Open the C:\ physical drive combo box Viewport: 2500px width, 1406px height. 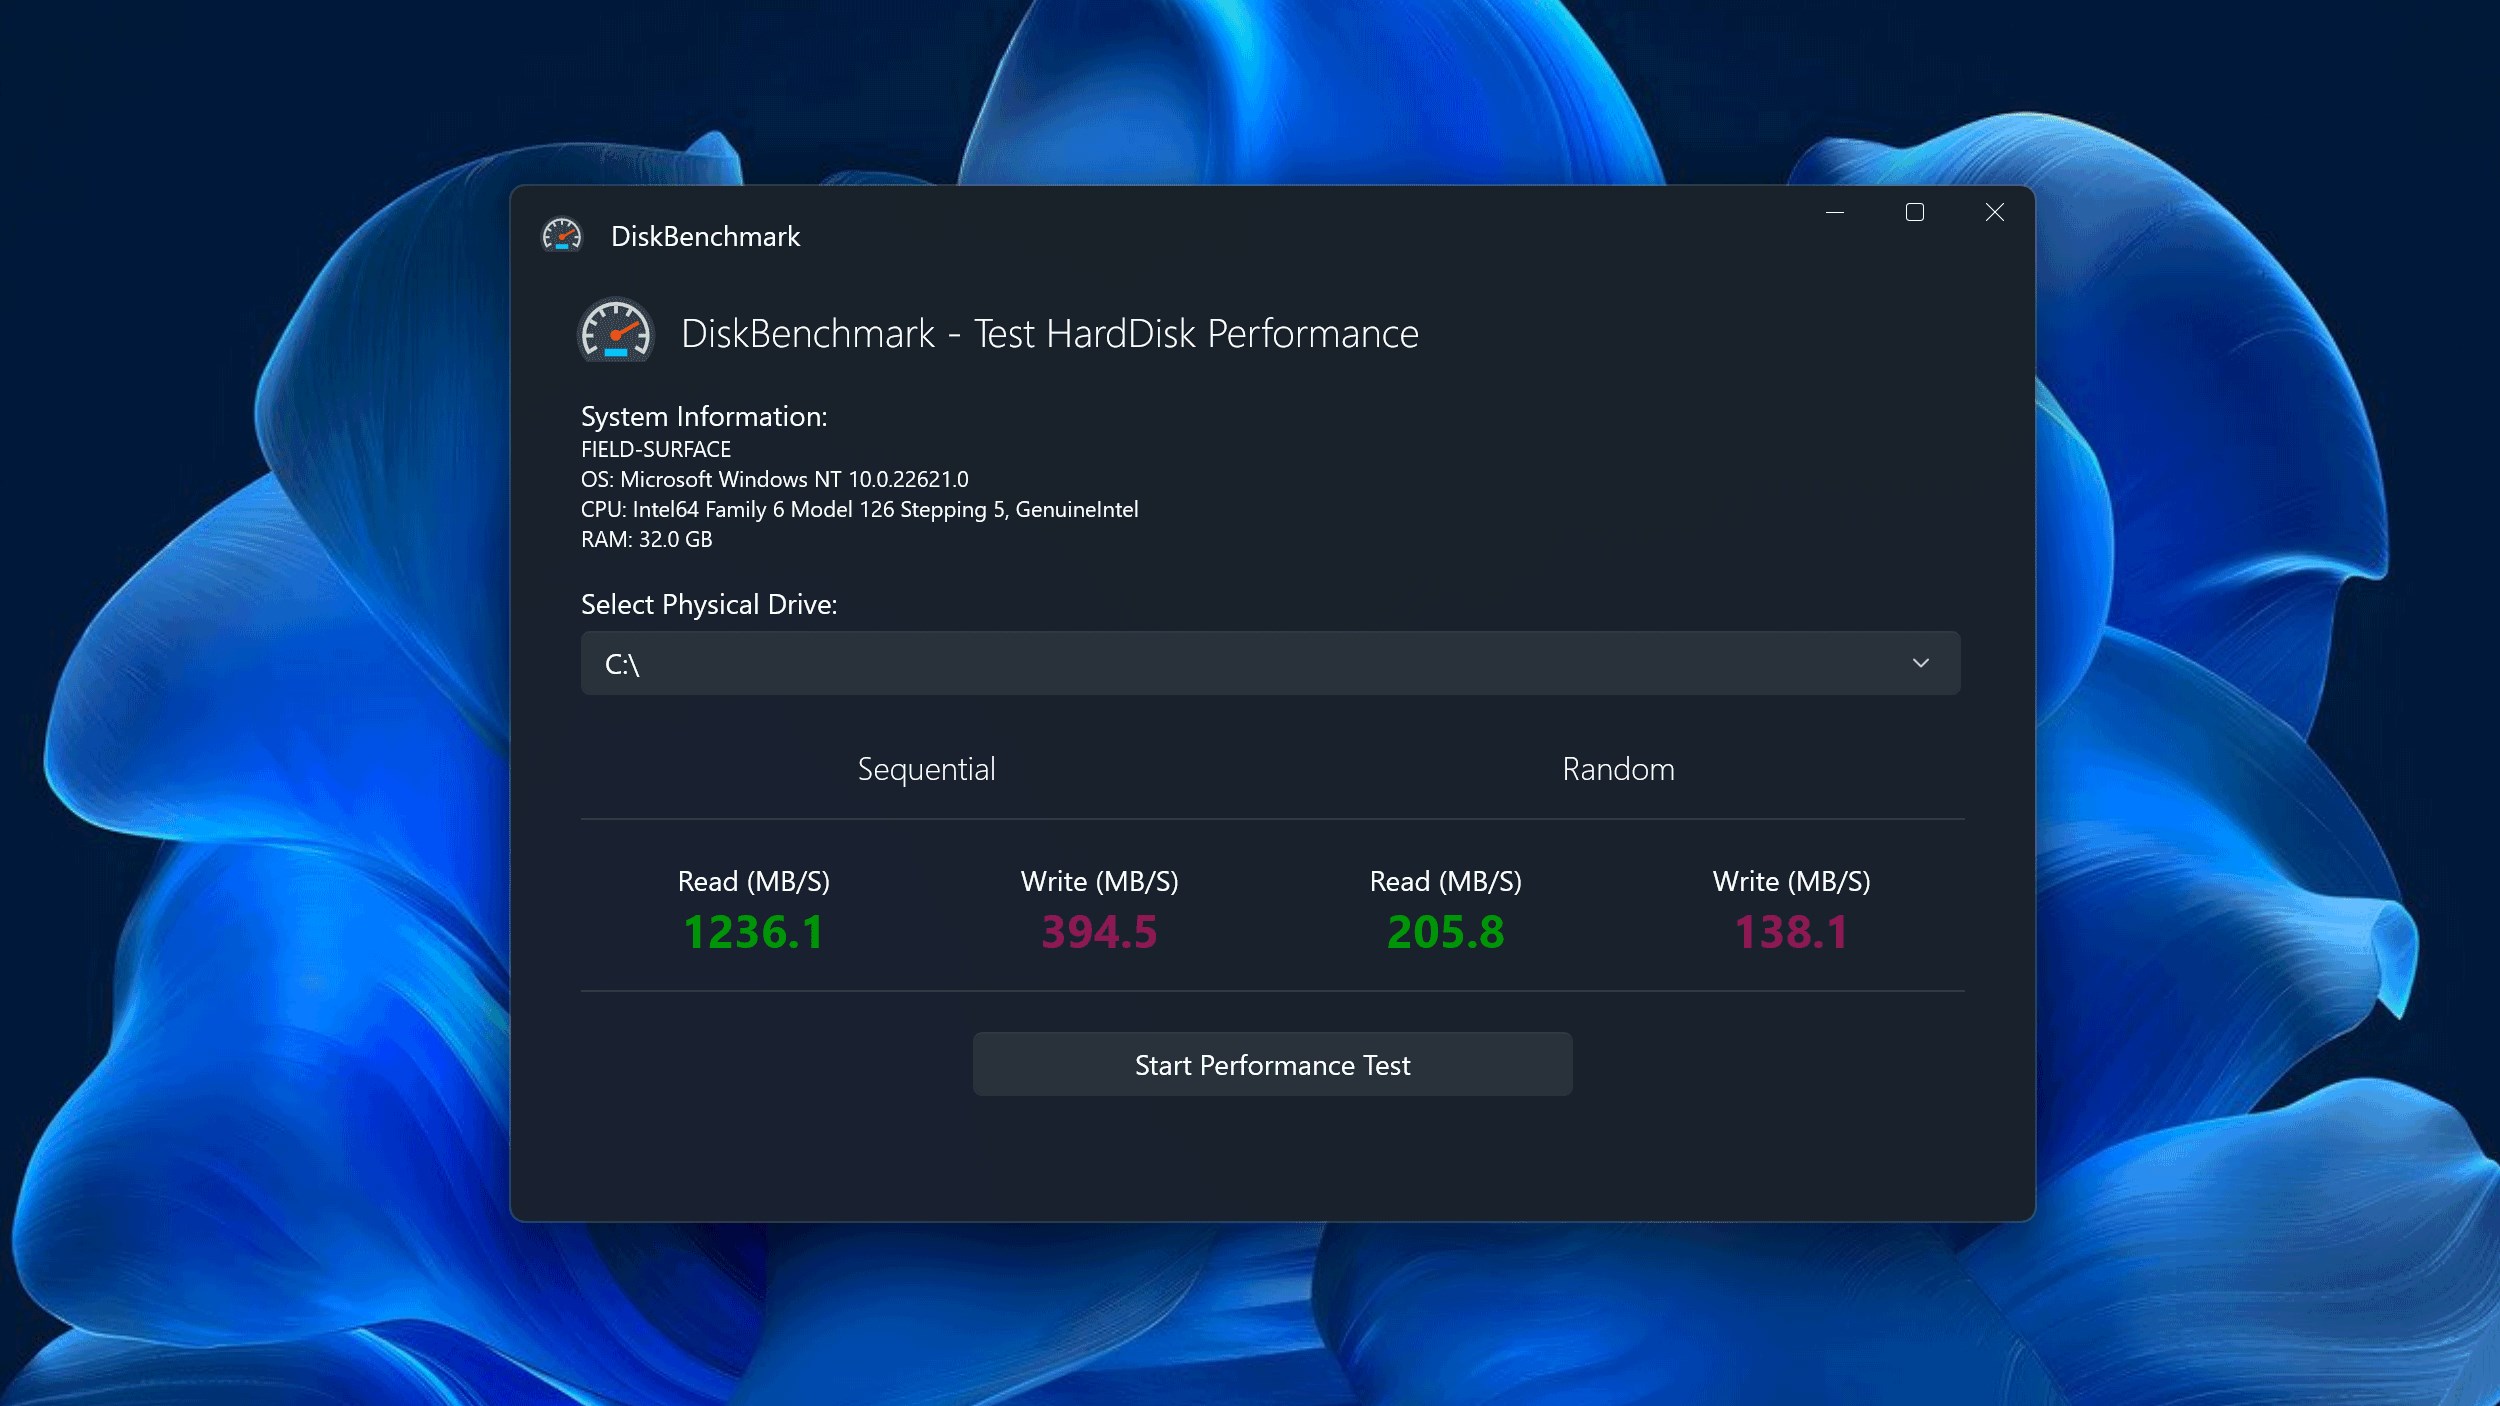tap(1200, 663)
